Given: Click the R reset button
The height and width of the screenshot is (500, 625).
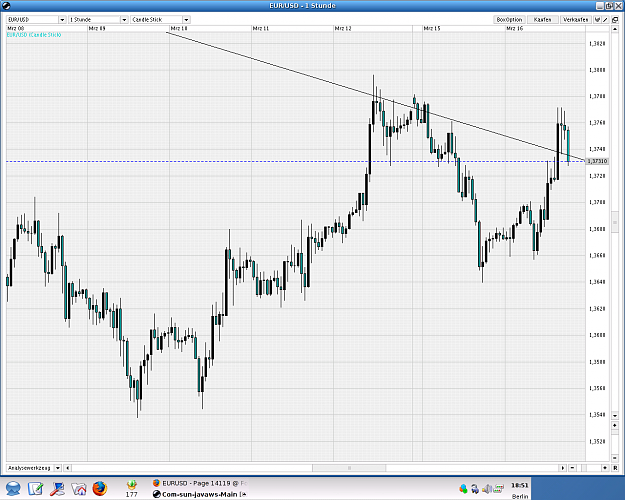Looking at the screenshot, I should tap(615, 468).
